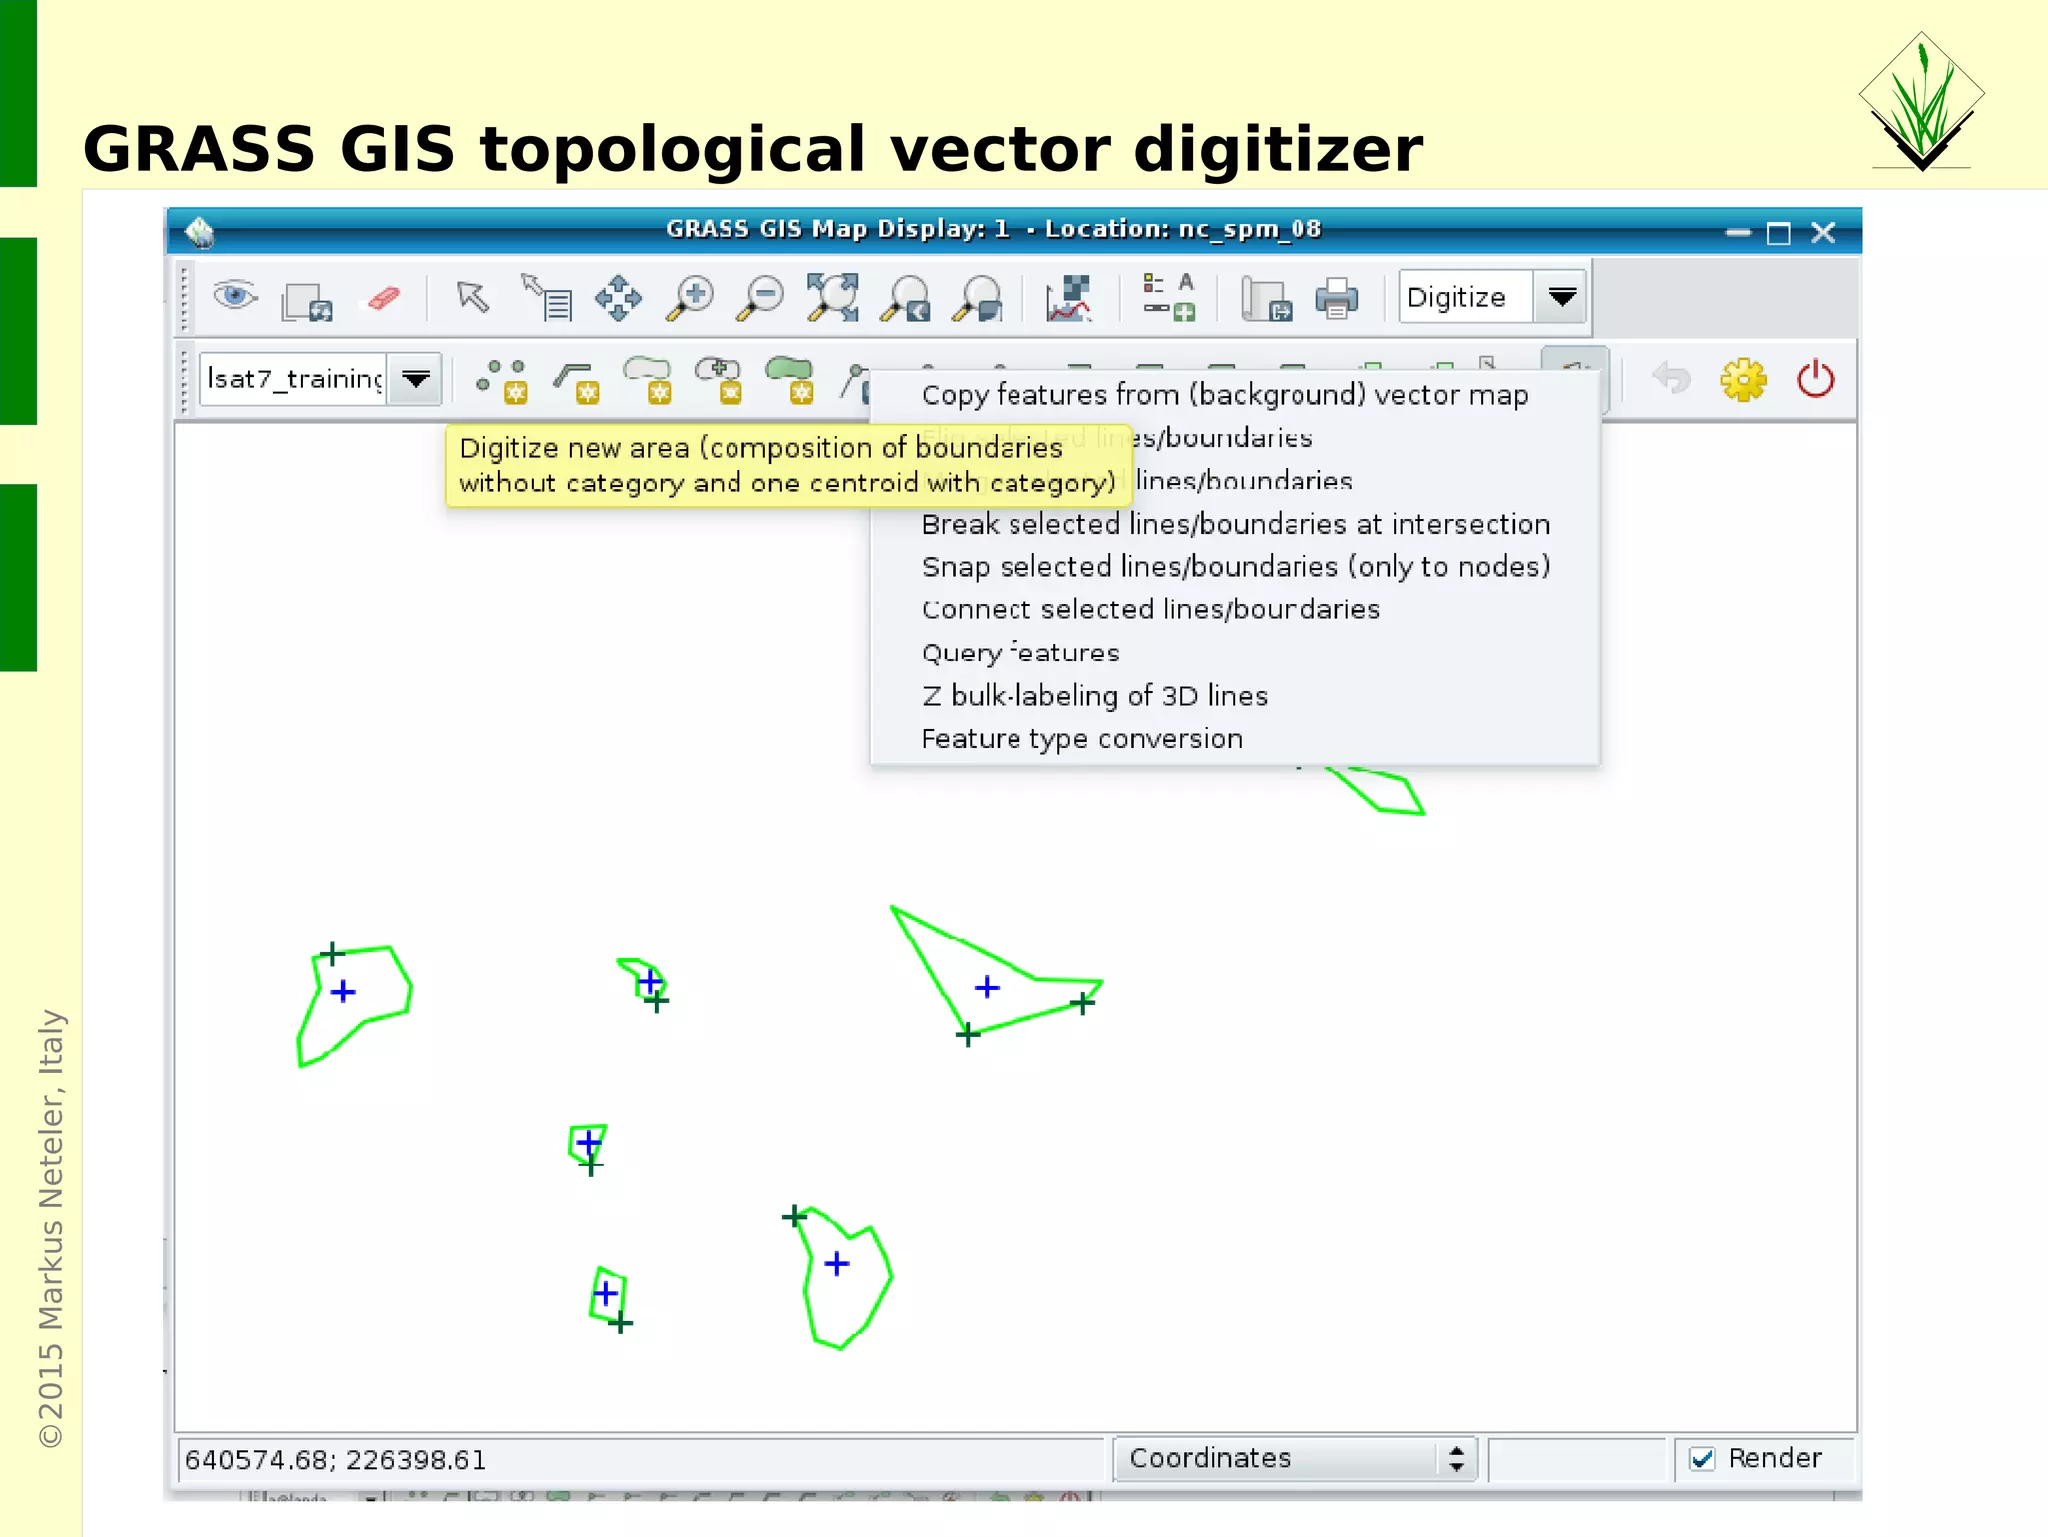Click Return to previous zoom icon
The image size is (2048, 1537).
coord(906,298)
